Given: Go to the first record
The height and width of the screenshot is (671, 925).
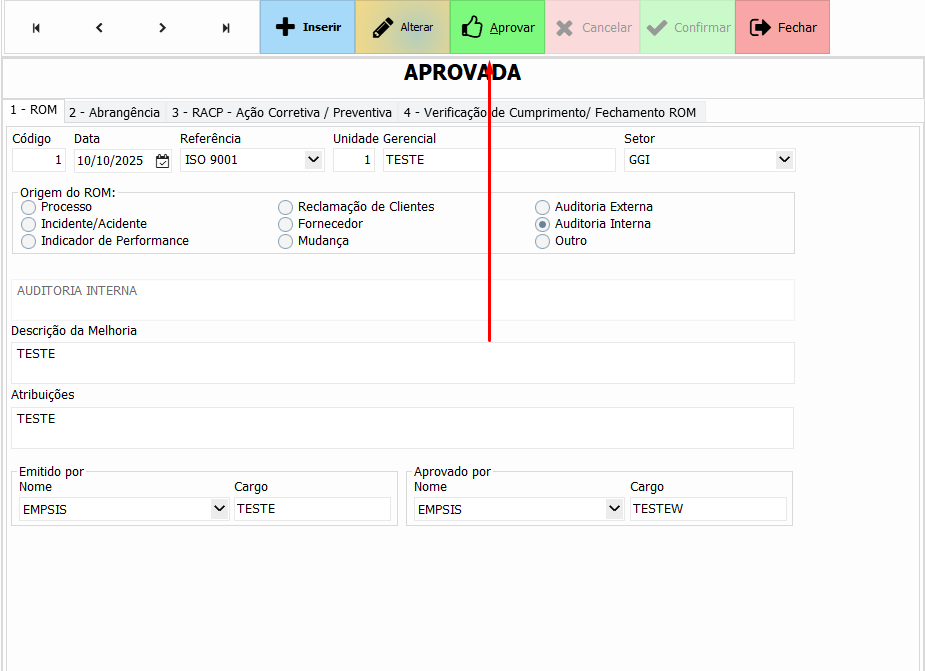Looking at the screenshot, I should (x=37, y=28).
